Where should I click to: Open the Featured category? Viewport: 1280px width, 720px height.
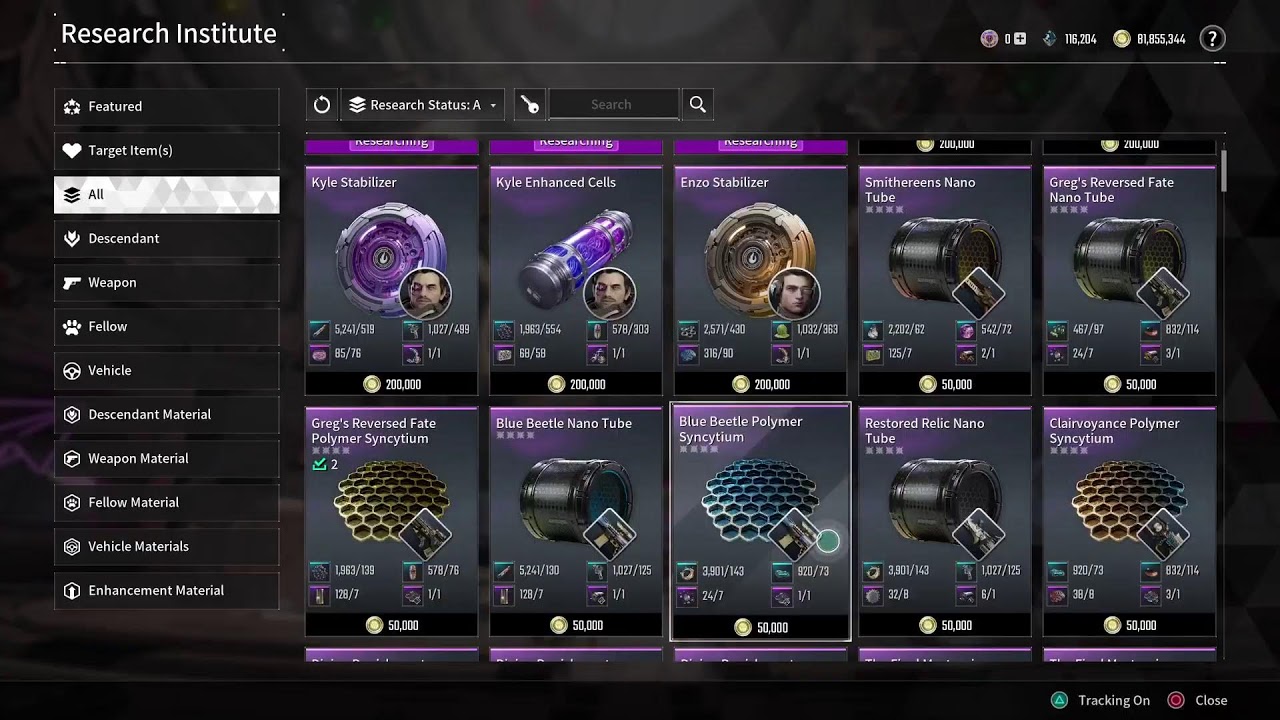click(x=166, y=106)
